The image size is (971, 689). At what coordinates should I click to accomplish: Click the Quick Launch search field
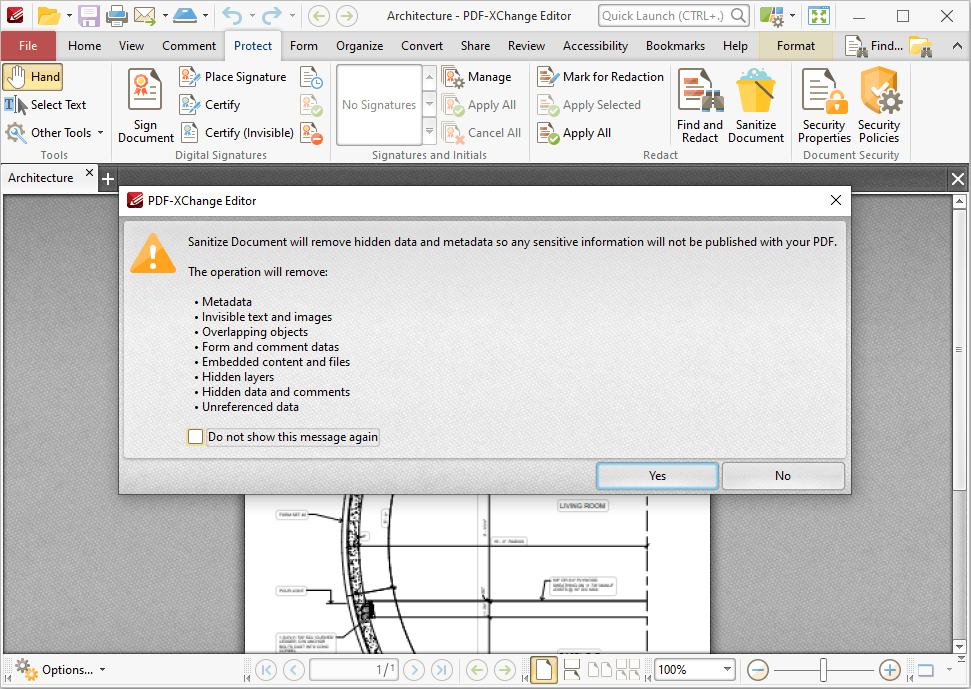coord(673,15)
